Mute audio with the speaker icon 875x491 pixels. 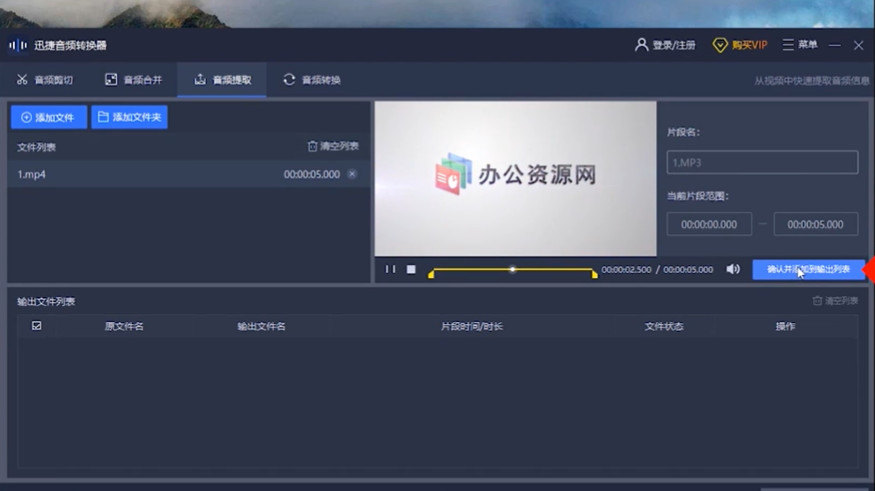[x=733, y=269]
